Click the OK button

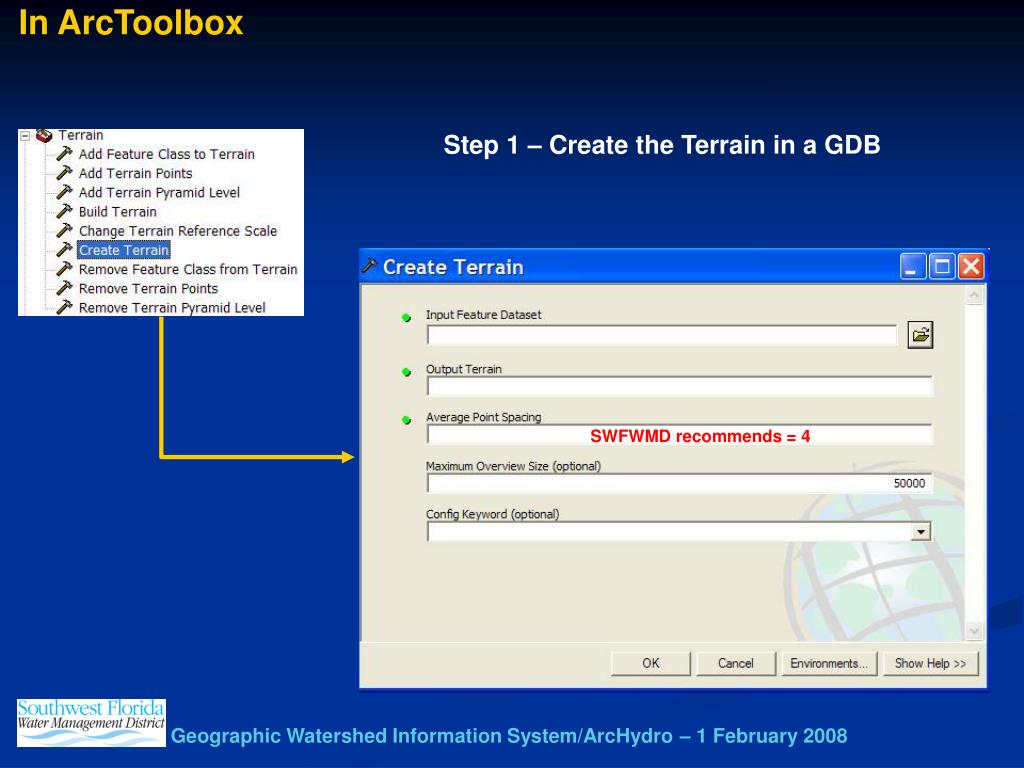(x=650, y=664)
